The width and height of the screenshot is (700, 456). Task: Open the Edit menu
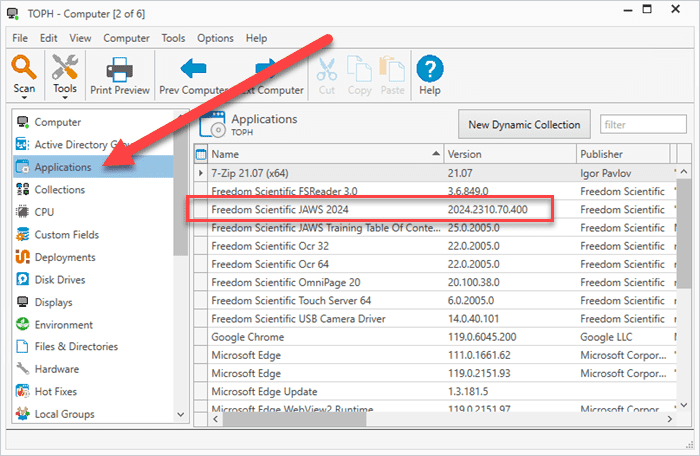[48, 38]
